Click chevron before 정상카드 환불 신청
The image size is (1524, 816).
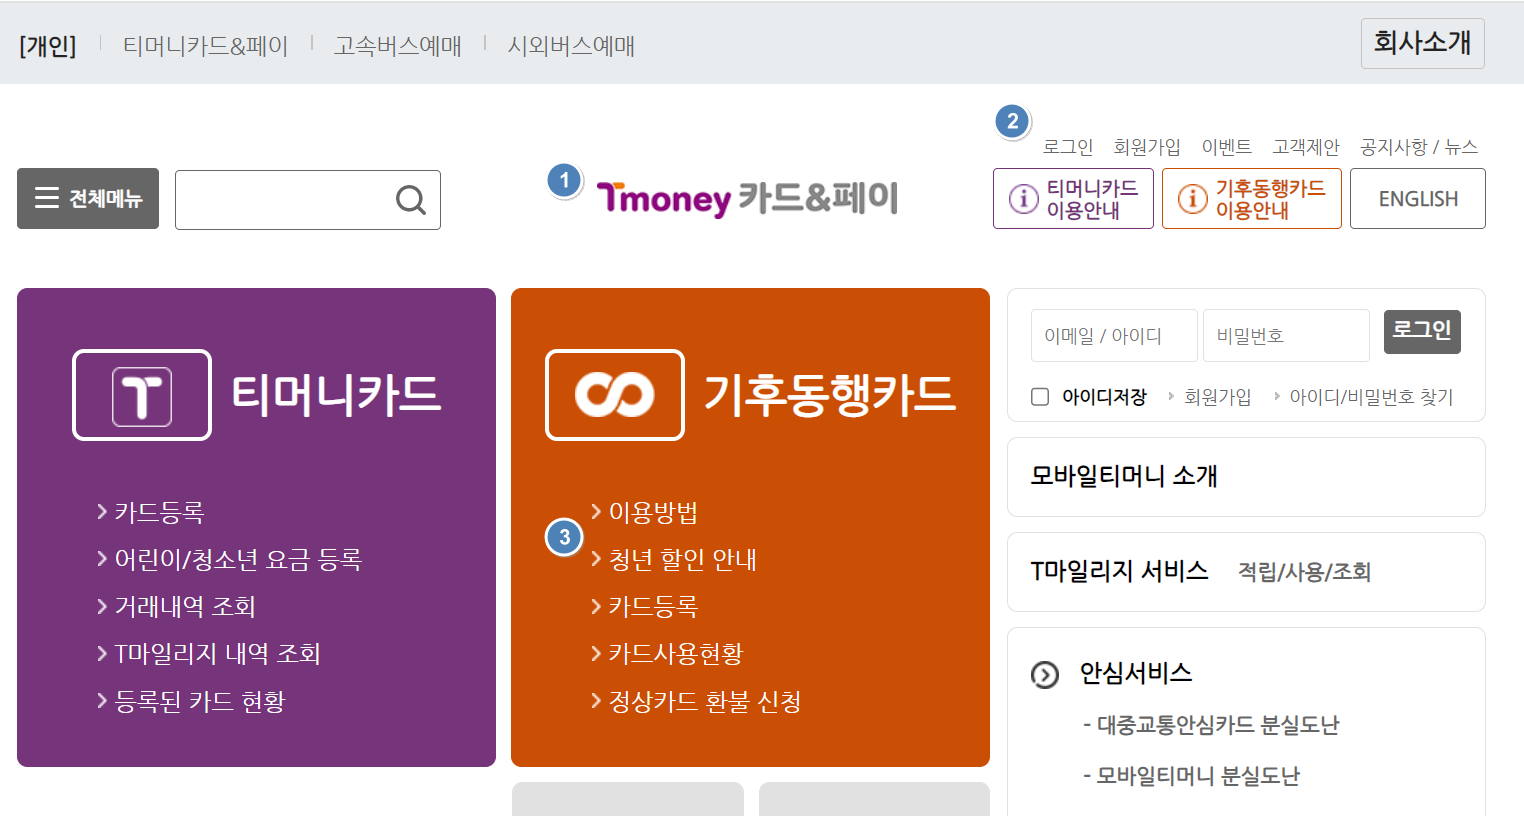596,701
